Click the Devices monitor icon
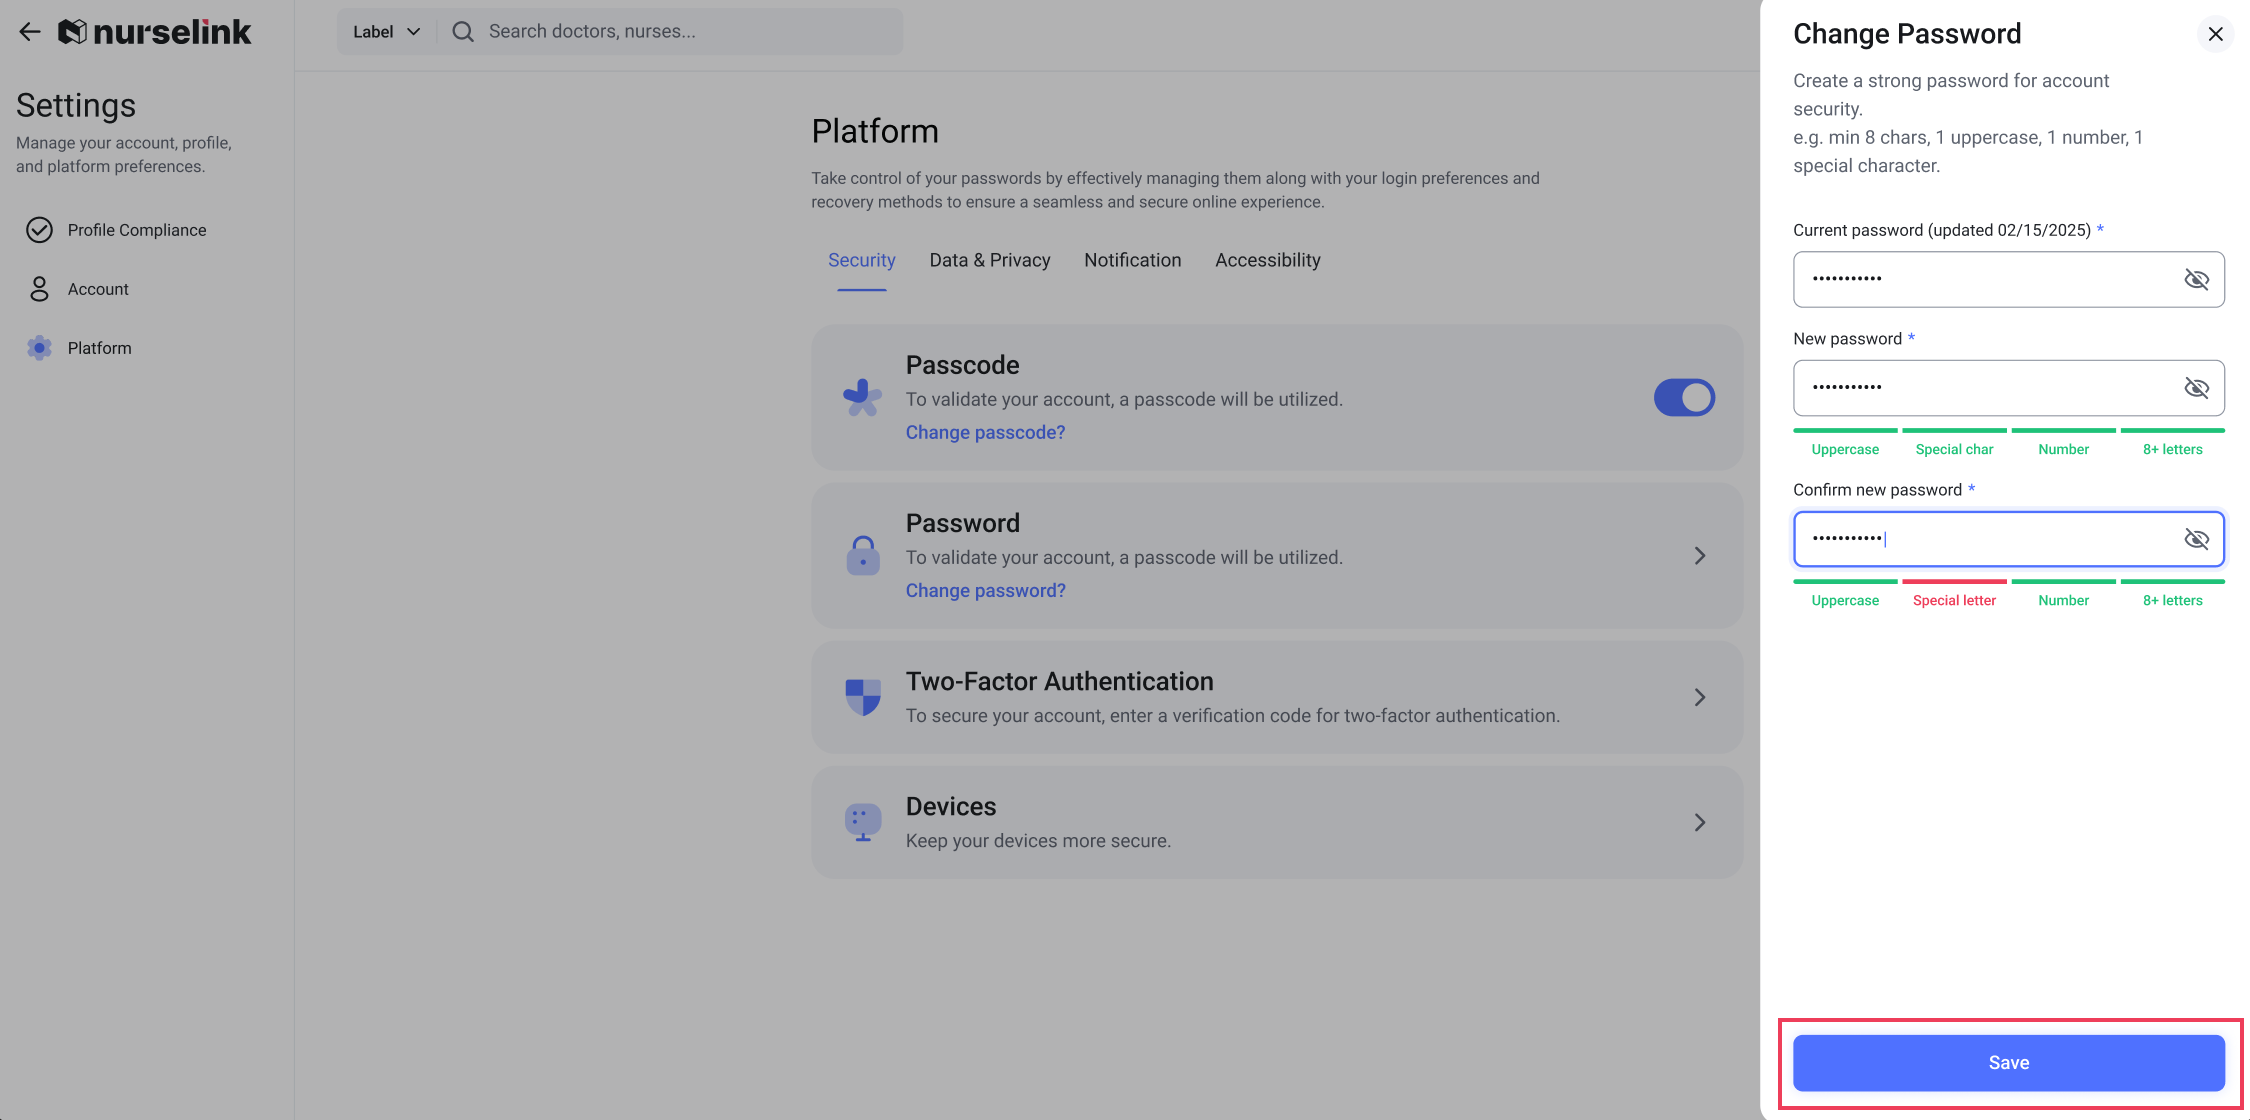 coord(862,822)
